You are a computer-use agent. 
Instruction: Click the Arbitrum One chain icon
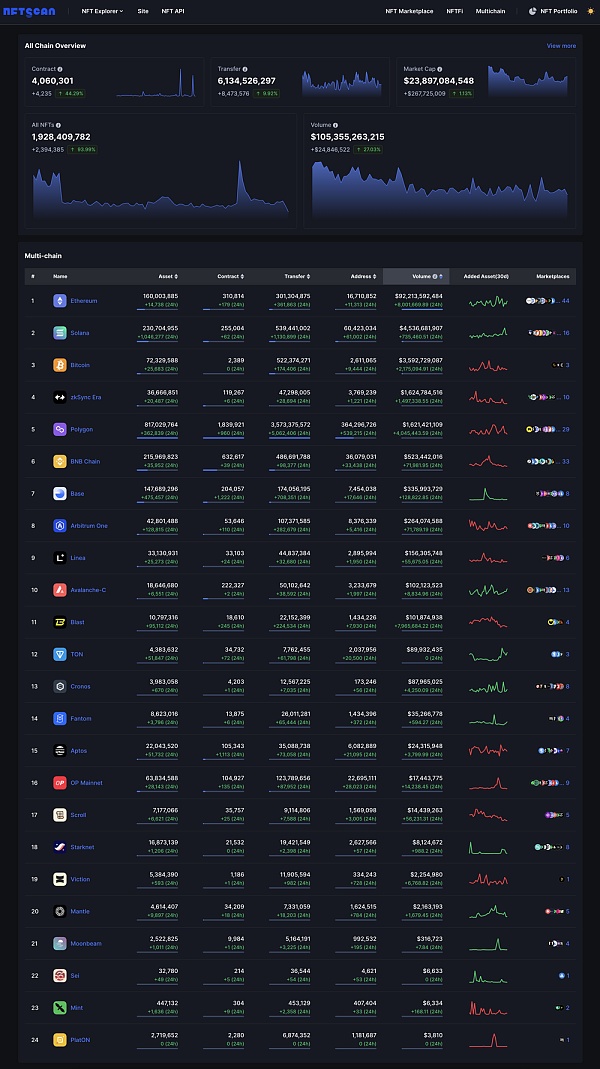(x=60, y=526)
